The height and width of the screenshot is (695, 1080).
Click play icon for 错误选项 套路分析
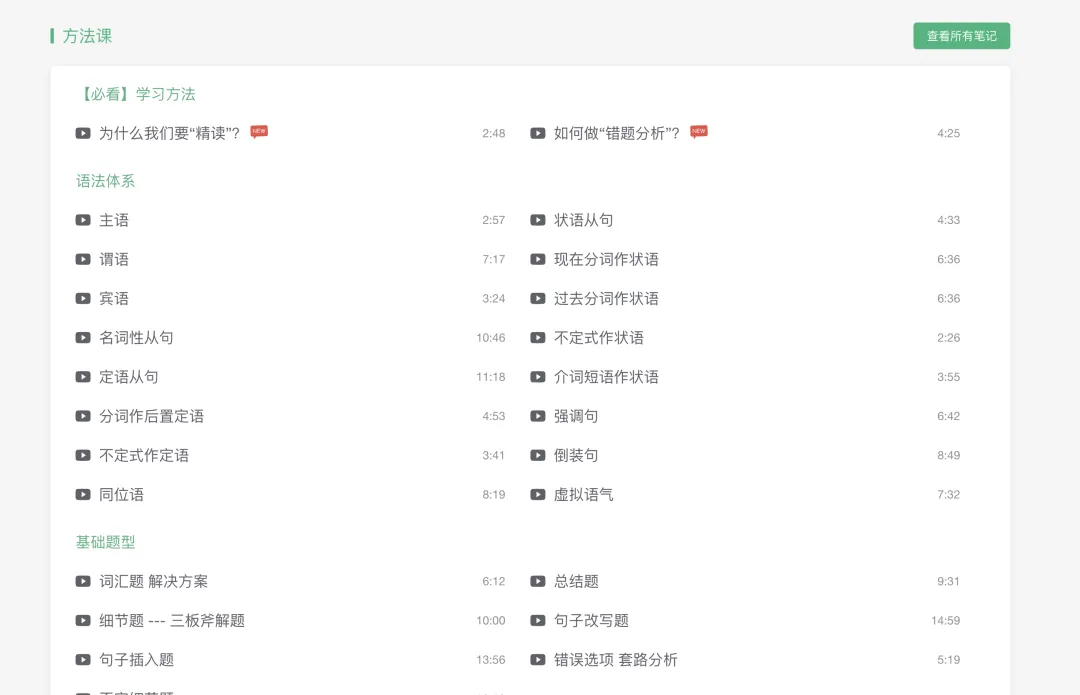click(537, 660)
